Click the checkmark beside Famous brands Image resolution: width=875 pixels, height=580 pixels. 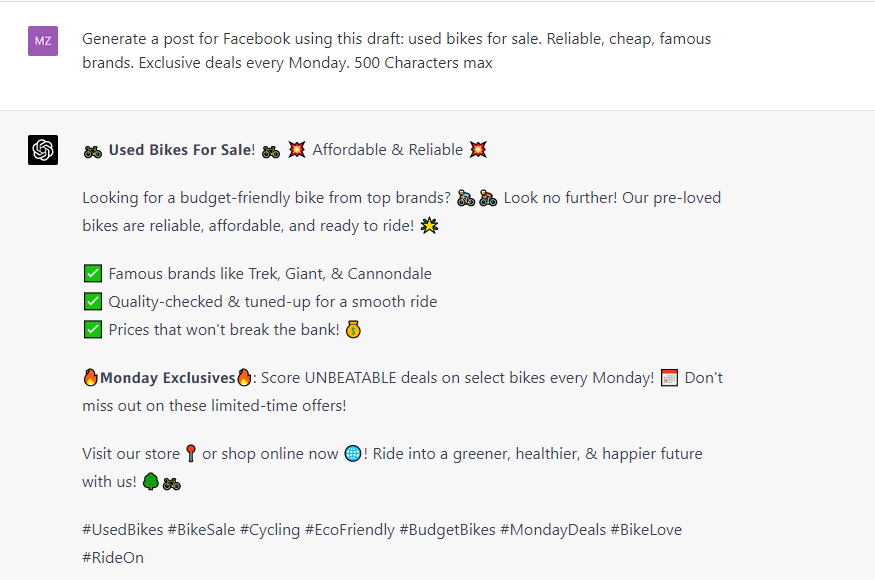(x=93, y=274)
